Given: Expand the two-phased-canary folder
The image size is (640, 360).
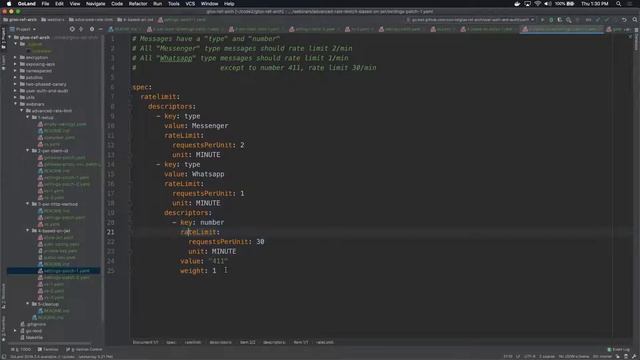Looking at the screenshot, I should click(x=16, y=84).
